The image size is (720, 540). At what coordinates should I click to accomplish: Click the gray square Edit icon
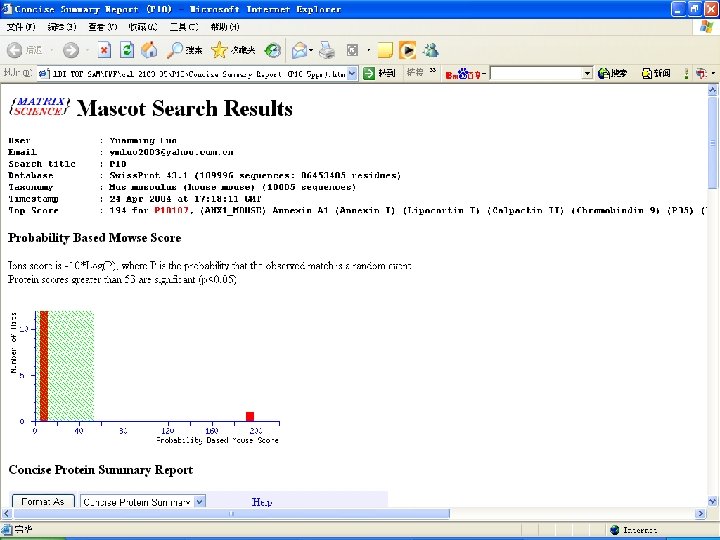coord(352,50)
